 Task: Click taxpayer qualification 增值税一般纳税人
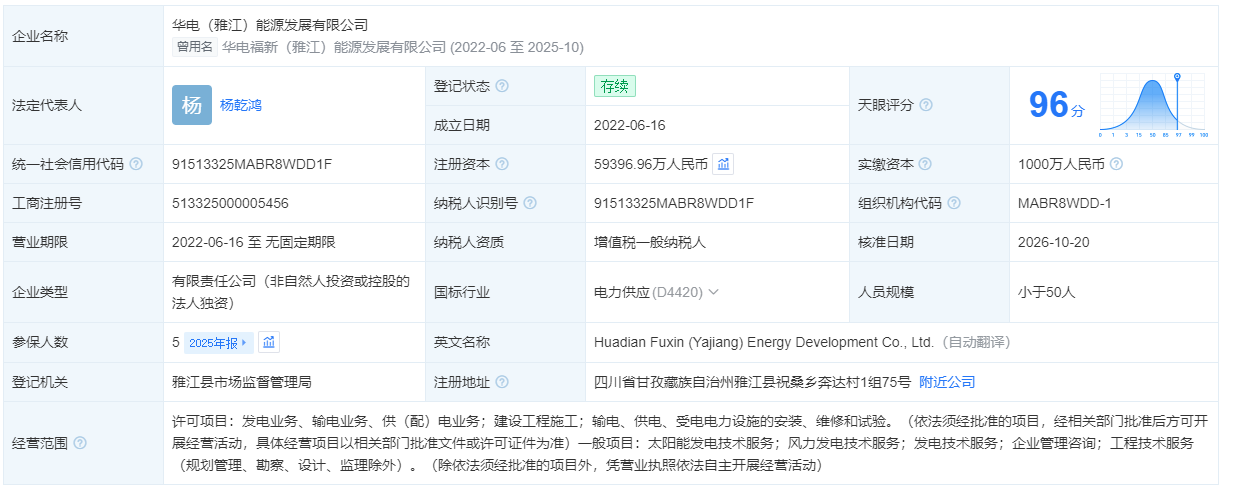[x=650, y=242]
